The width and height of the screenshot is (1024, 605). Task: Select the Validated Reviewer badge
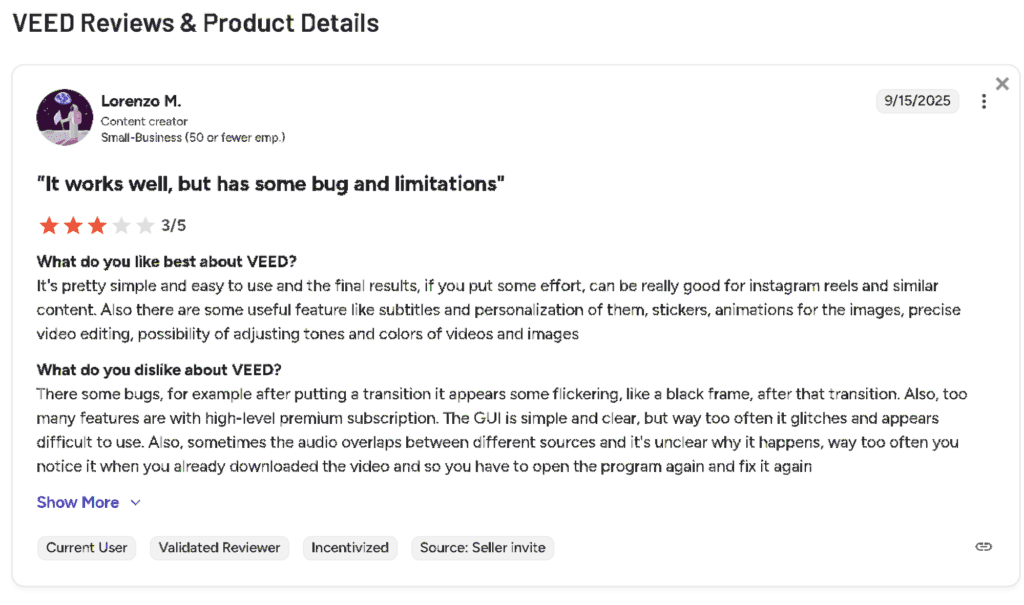tap(219, 548)
